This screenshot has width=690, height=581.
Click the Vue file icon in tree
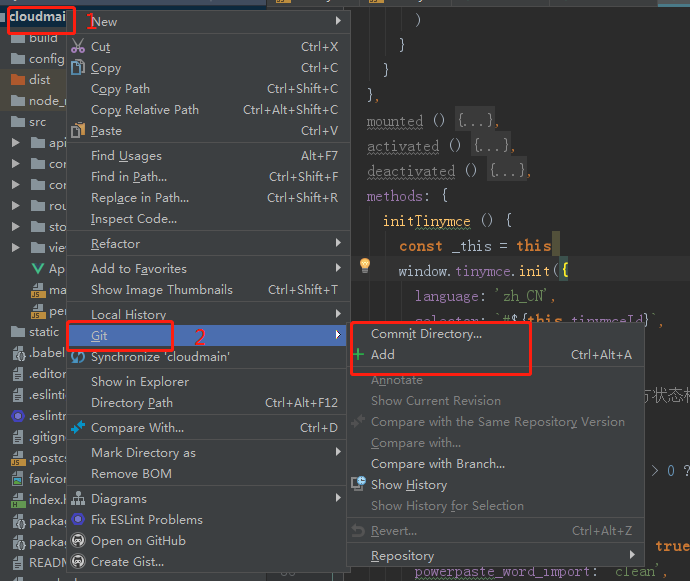[38, 268]
